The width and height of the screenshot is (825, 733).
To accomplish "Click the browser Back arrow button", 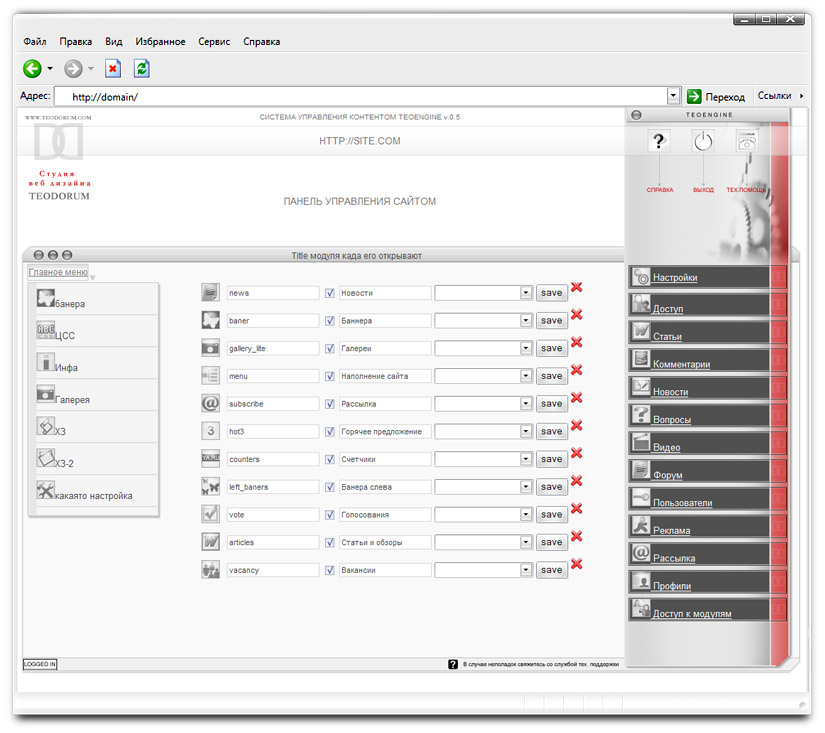I will click(x=33, y=69).
